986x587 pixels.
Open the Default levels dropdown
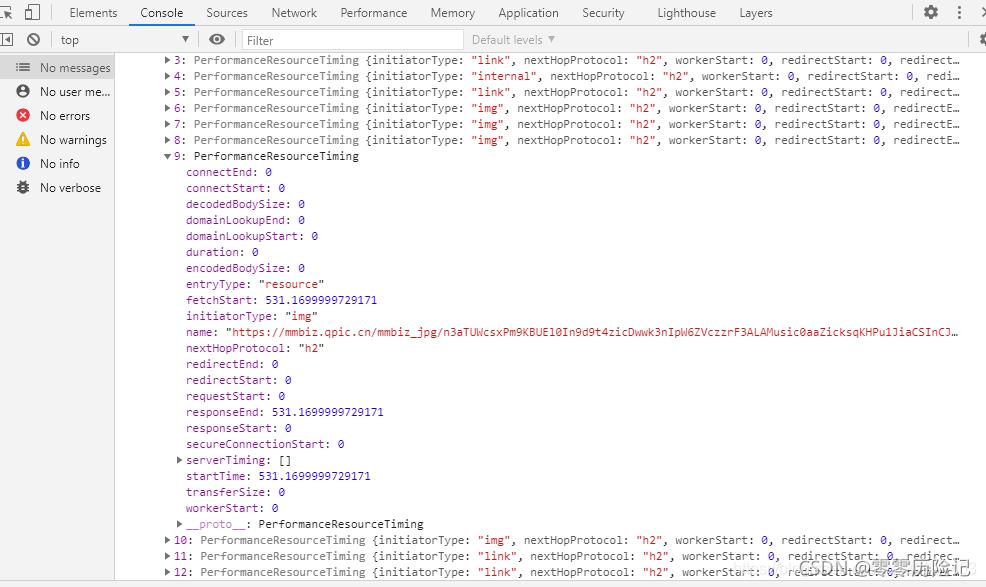coord(513,40)
